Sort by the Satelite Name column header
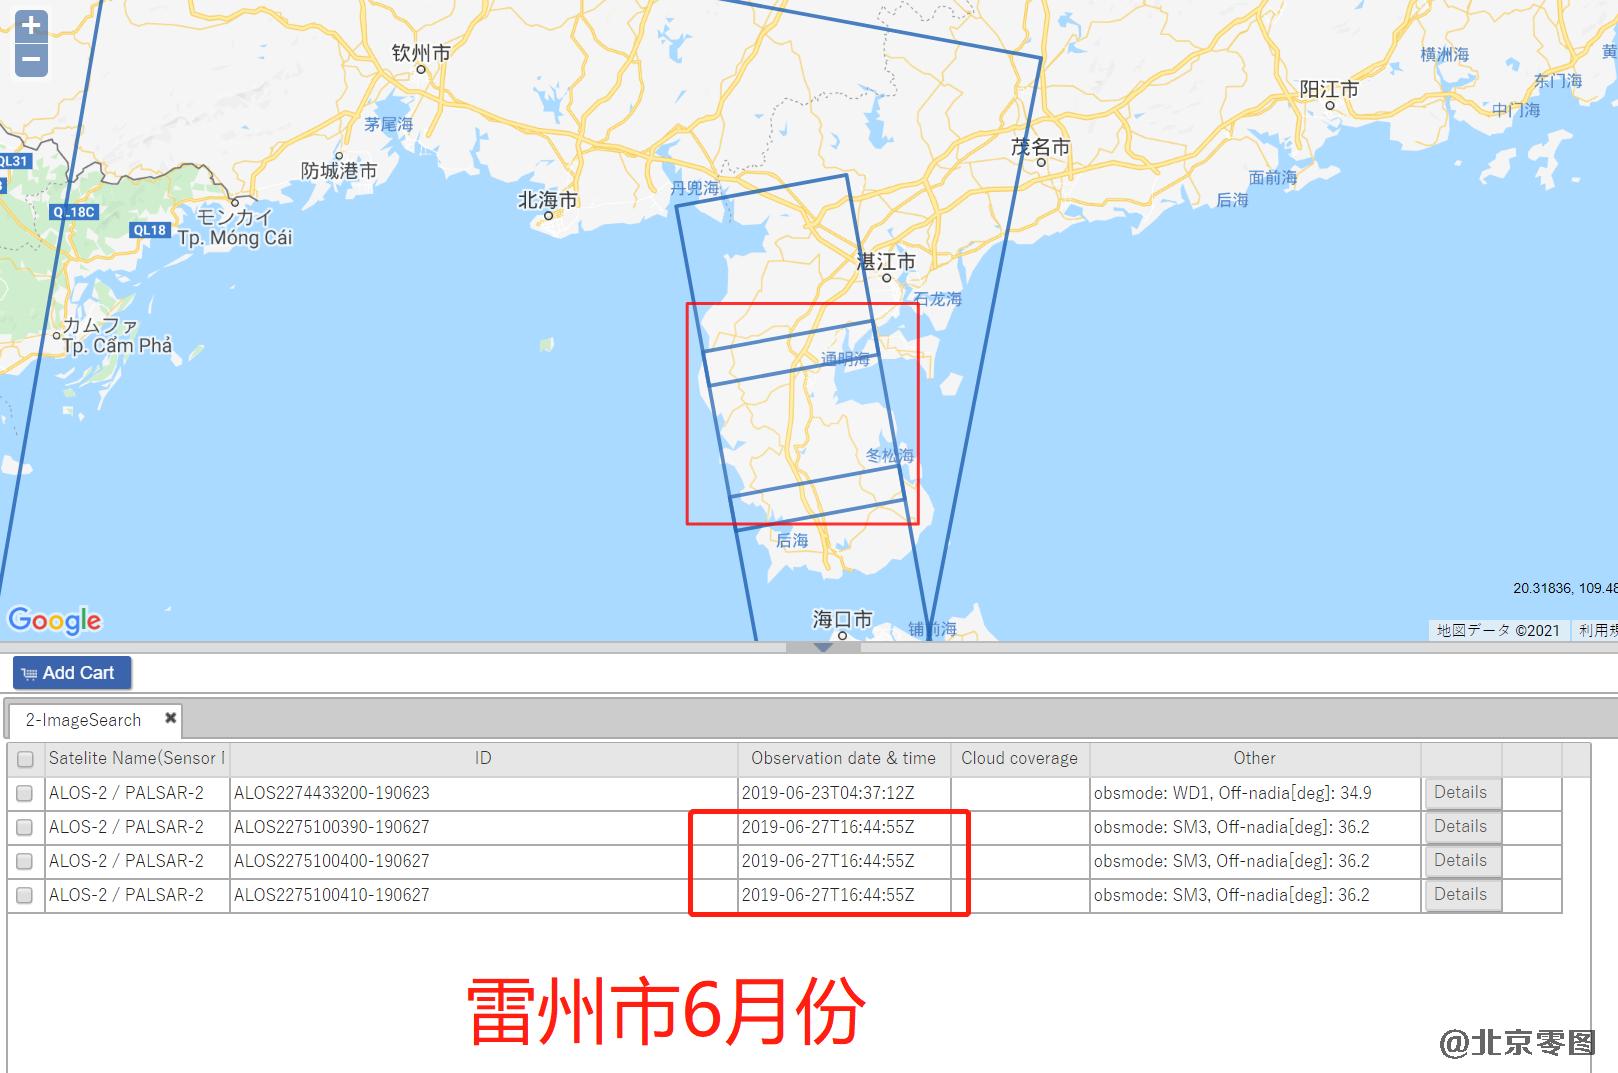The image size is (1618, 1073). pyautogui.click(x=137, y=758)
